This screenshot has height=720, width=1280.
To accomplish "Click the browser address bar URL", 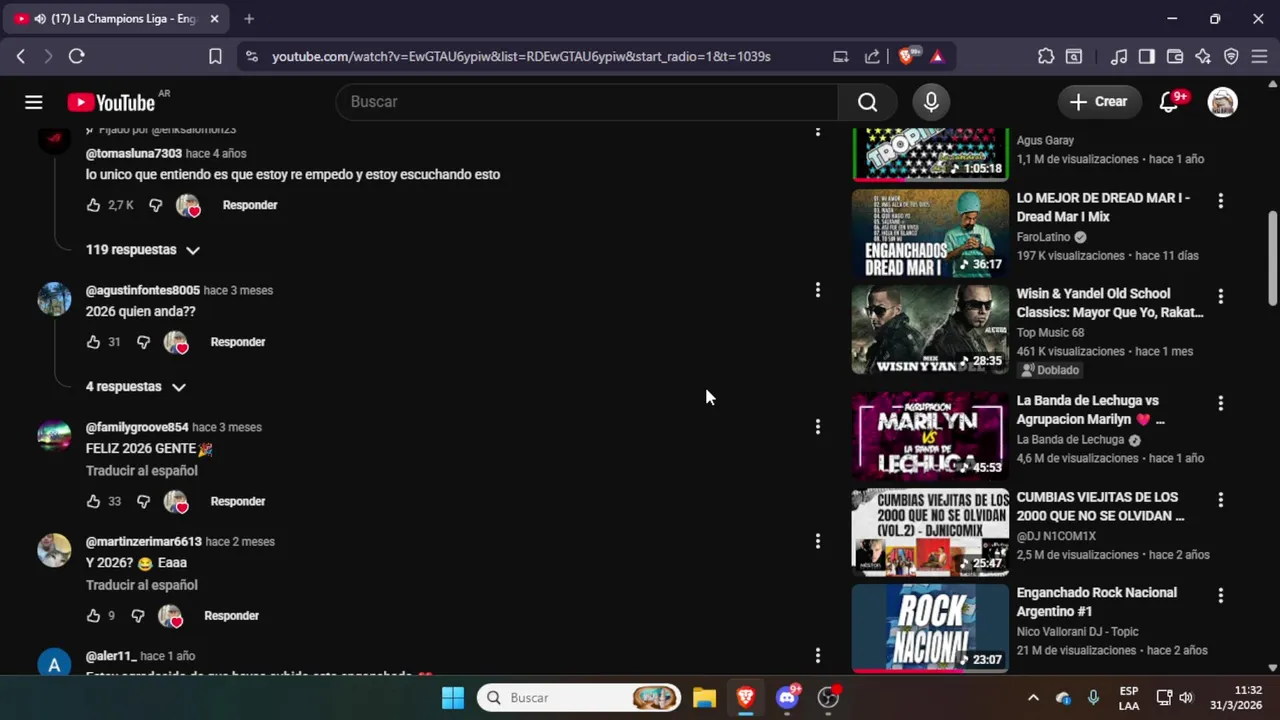I will 521,57.
